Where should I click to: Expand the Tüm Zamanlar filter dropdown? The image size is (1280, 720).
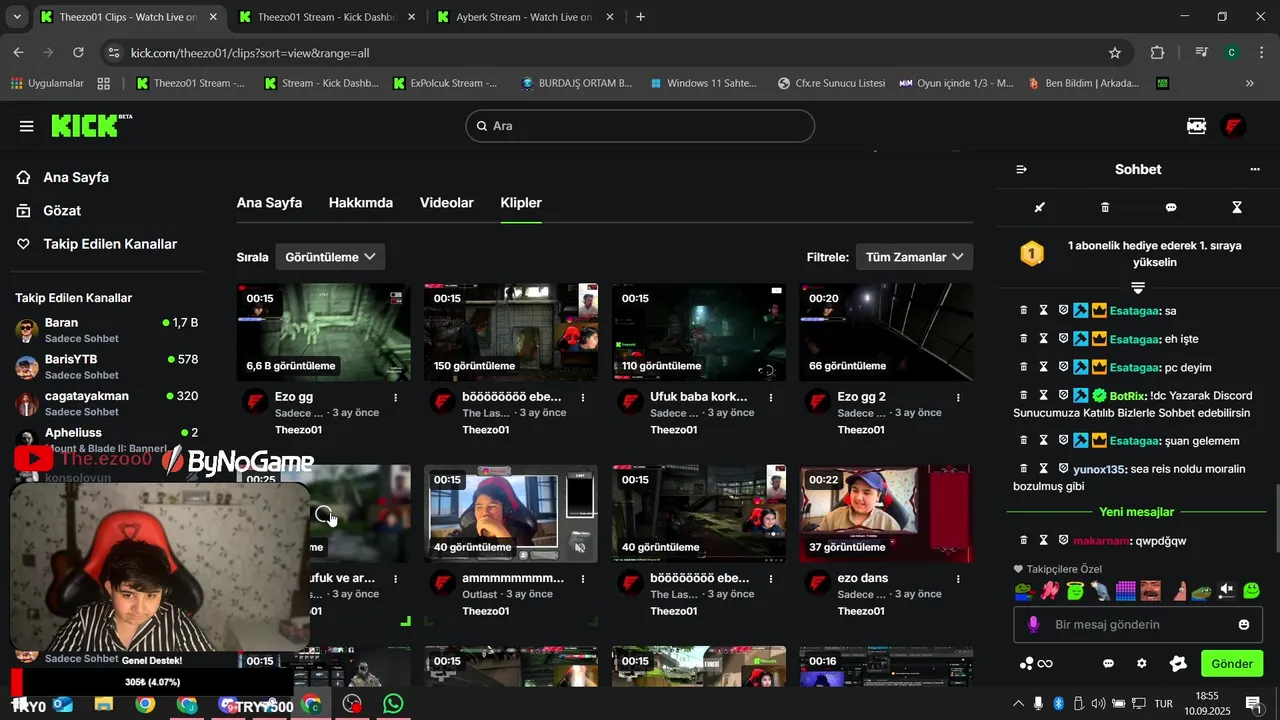point(914,257)
